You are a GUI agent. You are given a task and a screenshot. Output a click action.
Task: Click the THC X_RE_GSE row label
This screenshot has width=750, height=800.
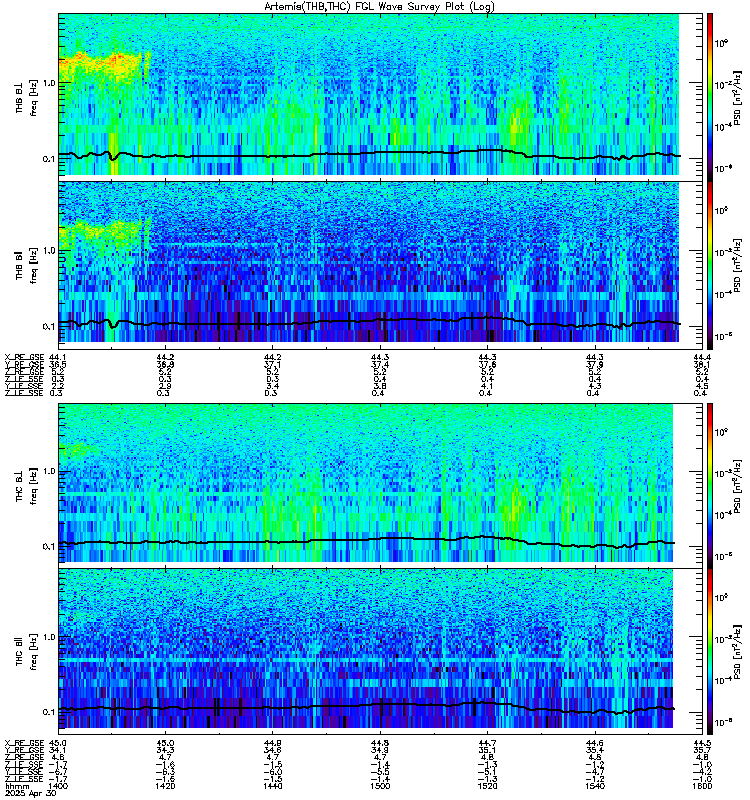(x=24, y=743)
